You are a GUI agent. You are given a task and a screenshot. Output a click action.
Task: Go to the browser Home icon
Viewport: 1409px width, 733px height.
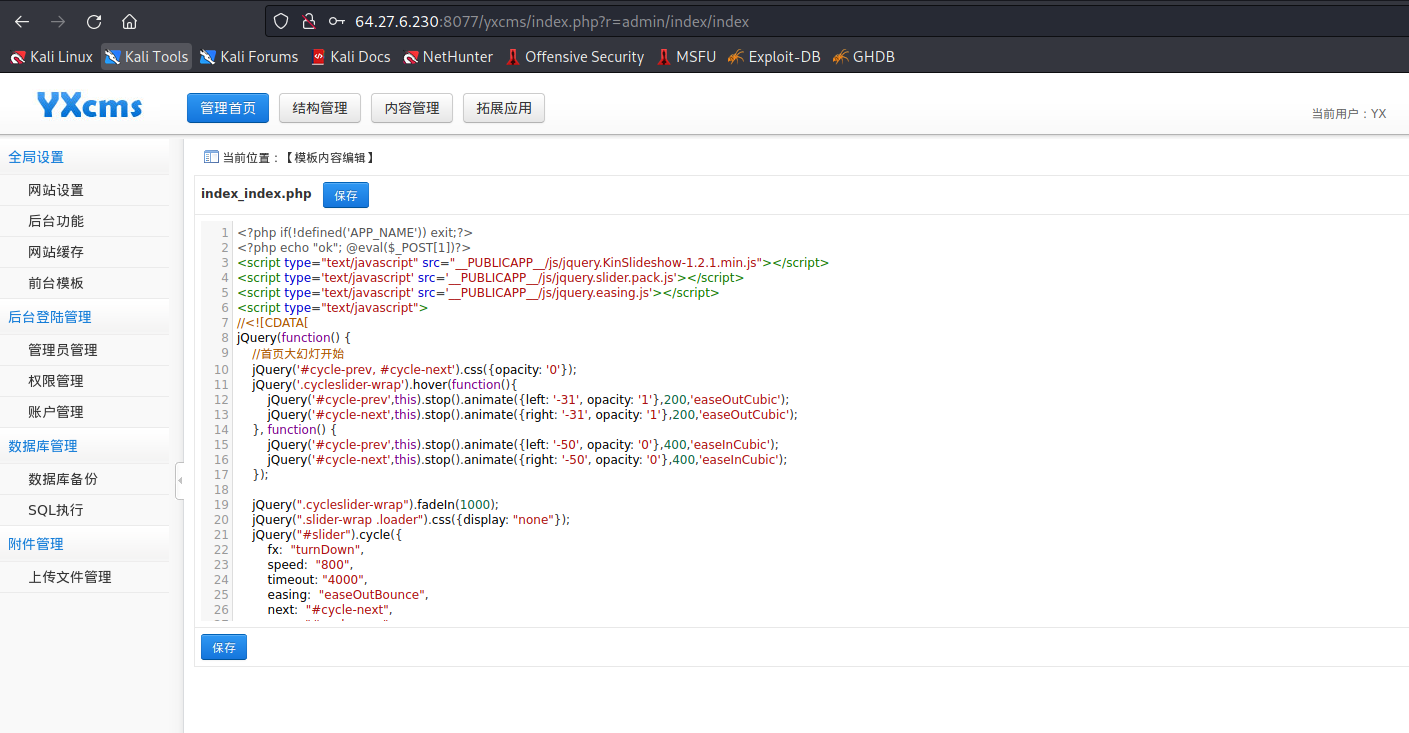coord(129,21)
